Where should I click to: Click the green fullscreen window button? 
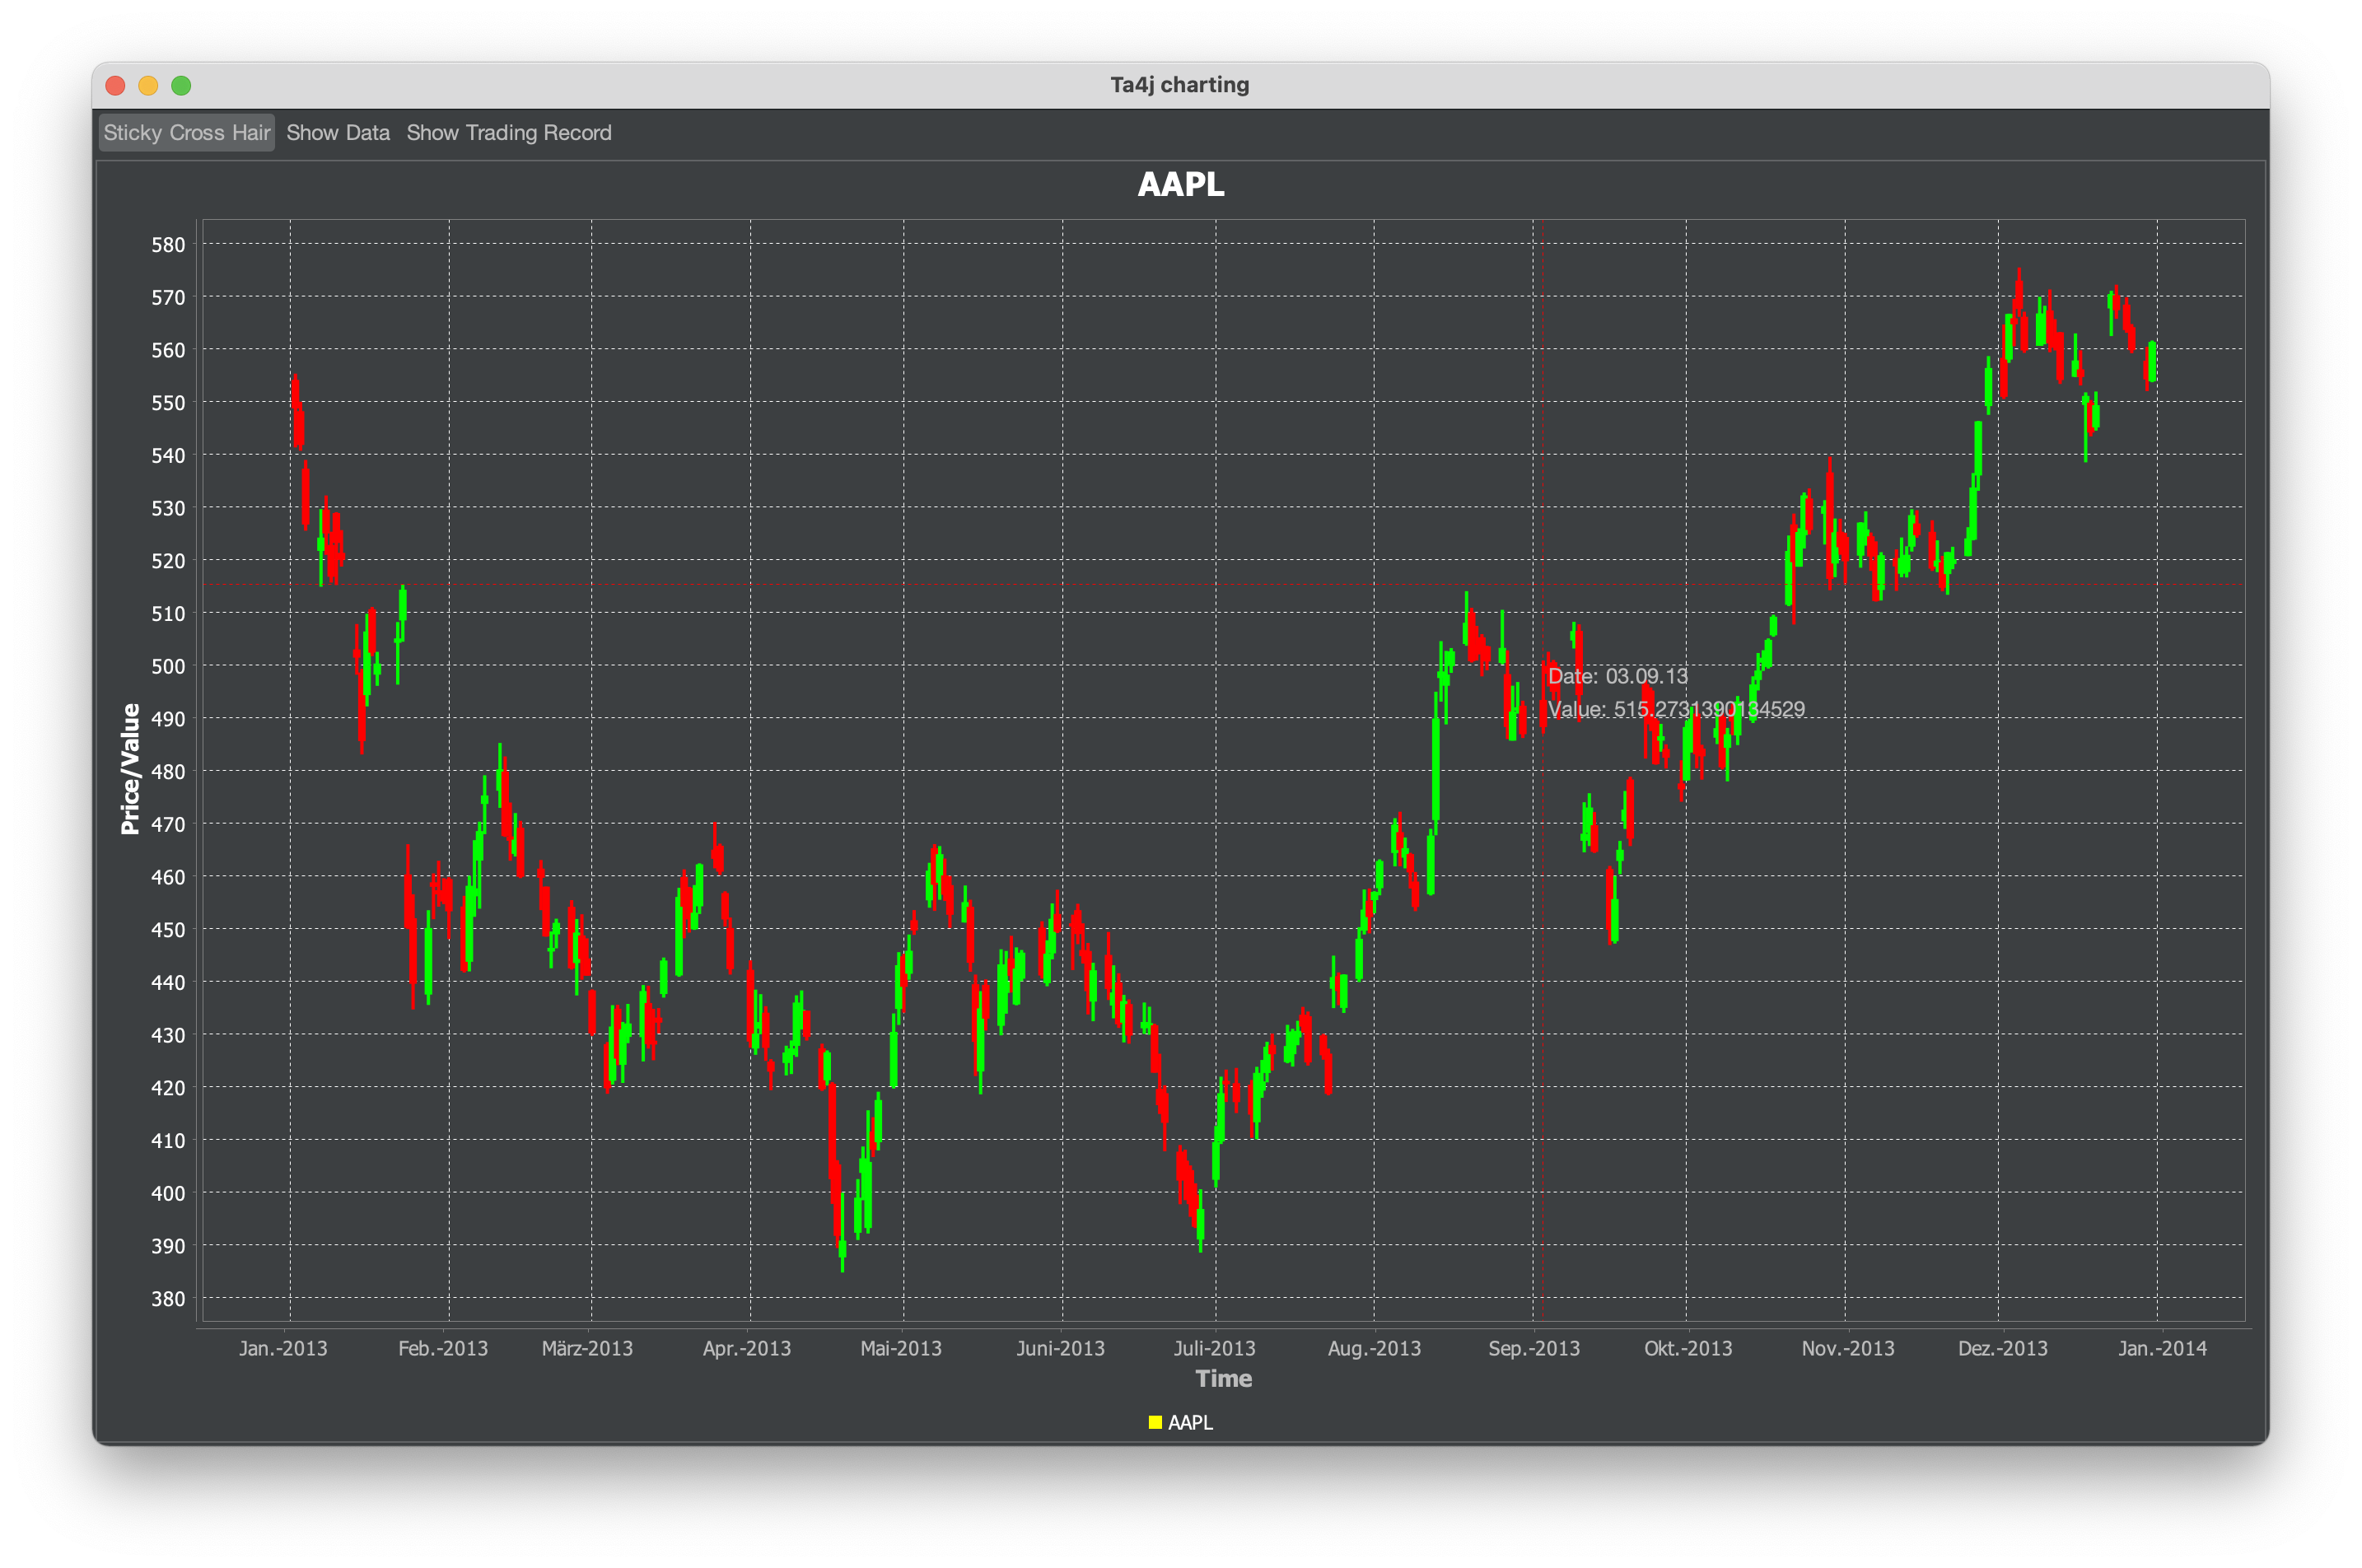(181, 86)
